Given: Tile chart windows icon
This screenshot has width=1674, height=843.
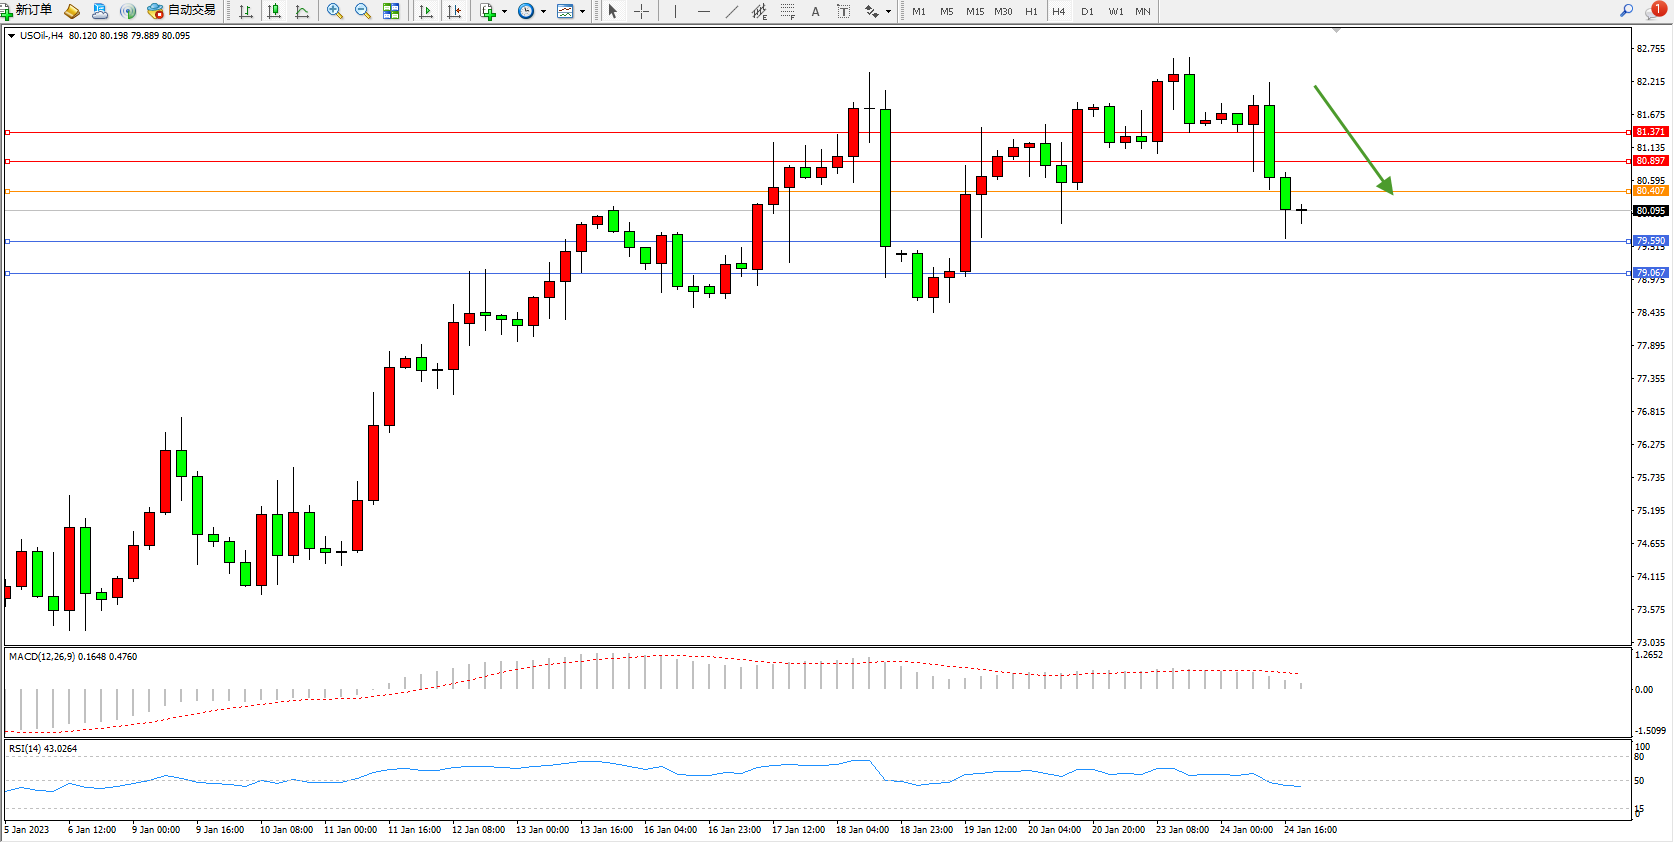Looking at the screenshot, I should point(391,11).
